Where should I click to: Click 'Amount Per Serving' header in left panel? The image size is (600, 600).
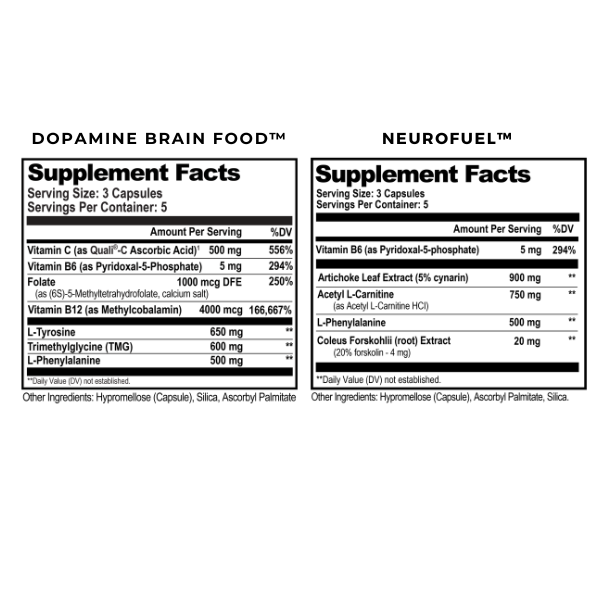pos(196,232)
